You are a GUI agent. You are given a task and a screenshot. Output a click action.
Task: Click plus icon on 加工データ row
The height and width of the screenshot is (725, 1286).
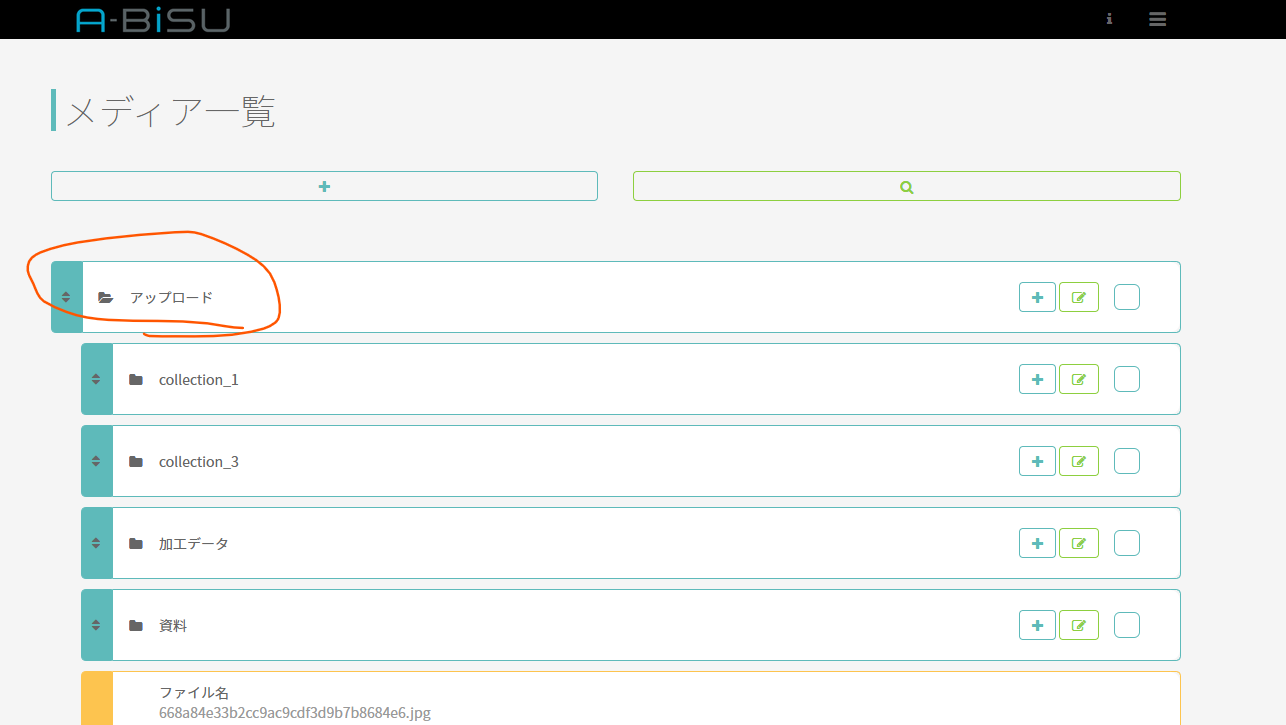pos(1037,543)
